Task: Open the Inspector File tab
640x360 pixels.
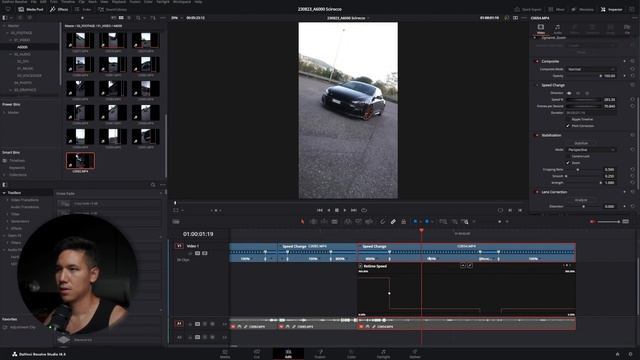Action: (x=627, y=29)
